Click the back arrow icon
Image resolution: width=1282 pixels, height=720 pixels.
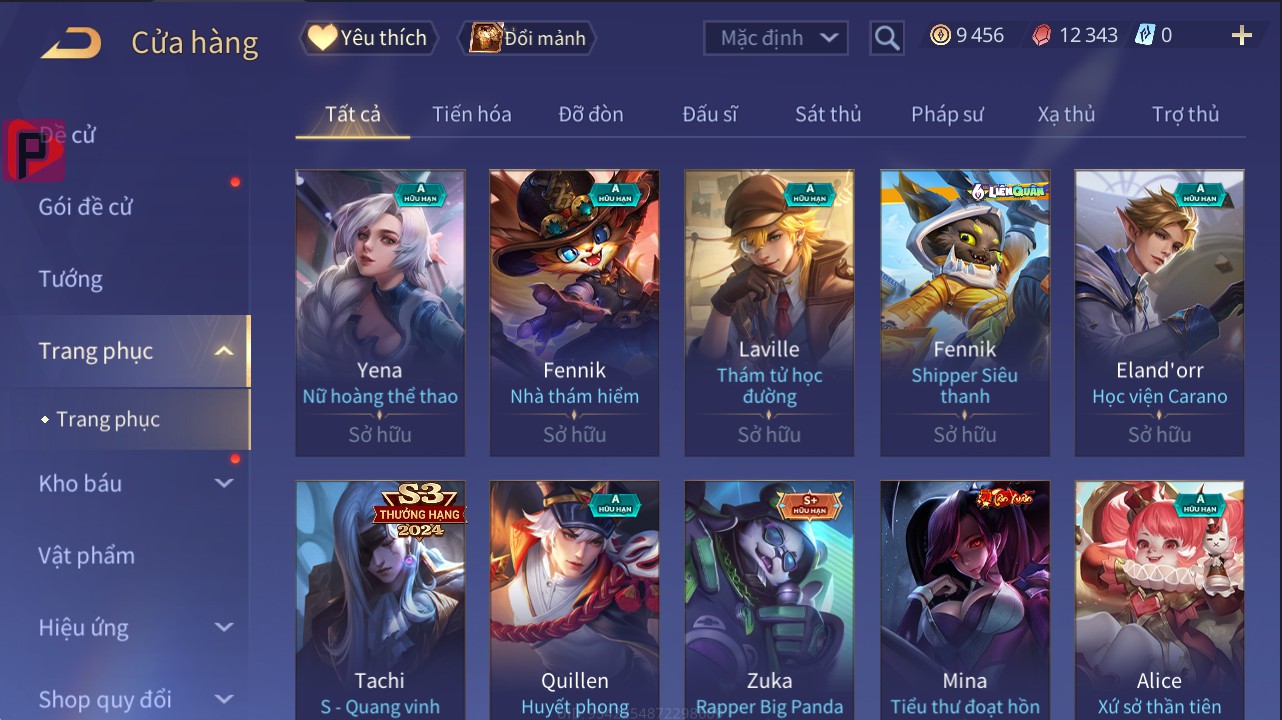pyautogui.click(x=71, y=42)
